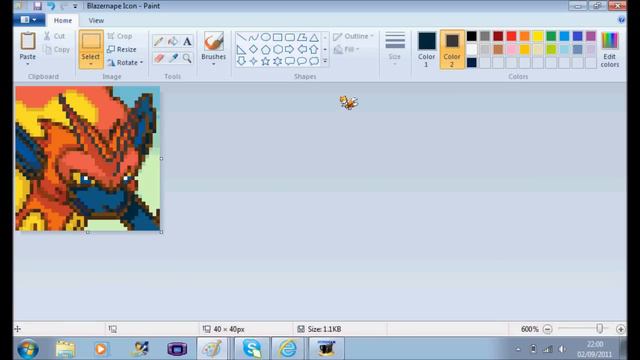Image resolution: width=640 pixels, height=360 pixels.
Task: Pick the yellow color swatch
Action: coord(538,36)
